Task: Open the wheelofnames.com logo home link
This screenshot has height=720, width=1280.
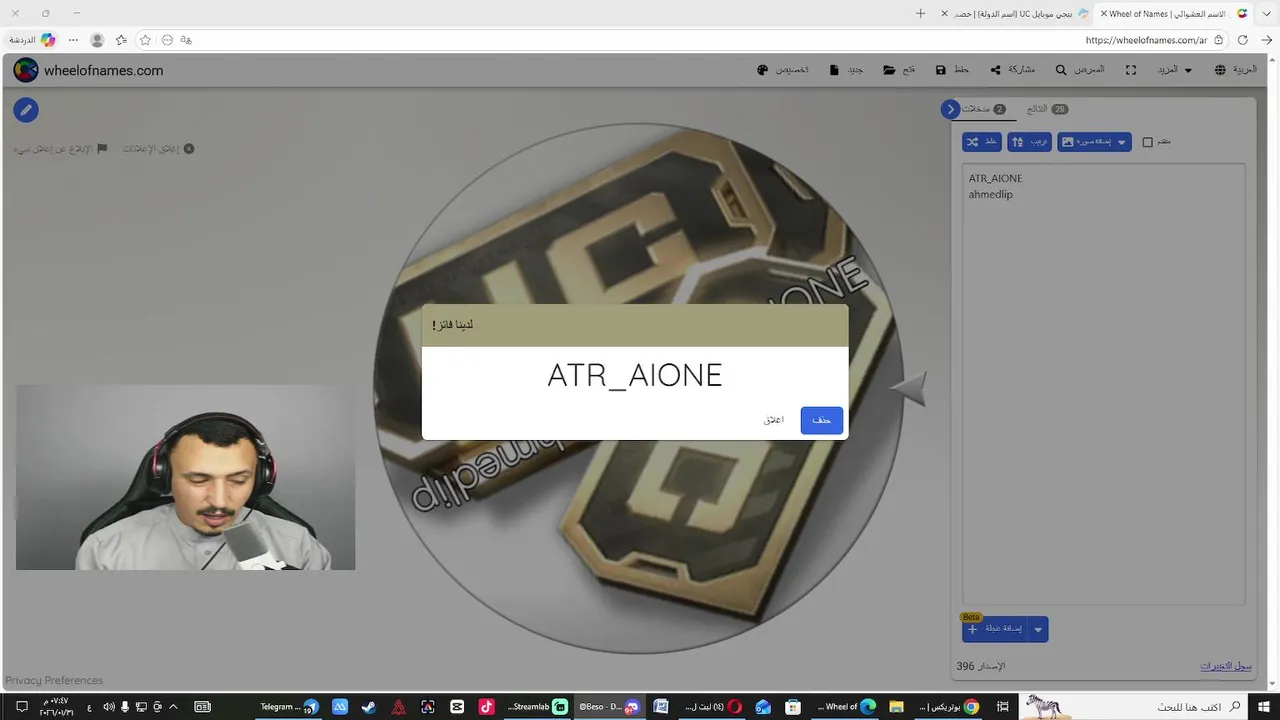Action: 88,70
